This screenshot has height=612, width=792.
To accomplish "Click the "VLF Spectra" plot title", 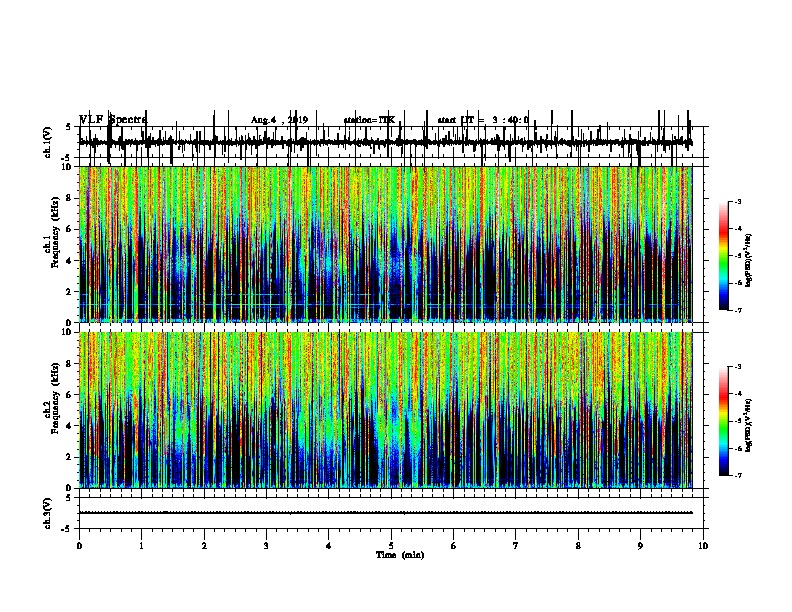I will pyautogui.click(x=113, y=119).
